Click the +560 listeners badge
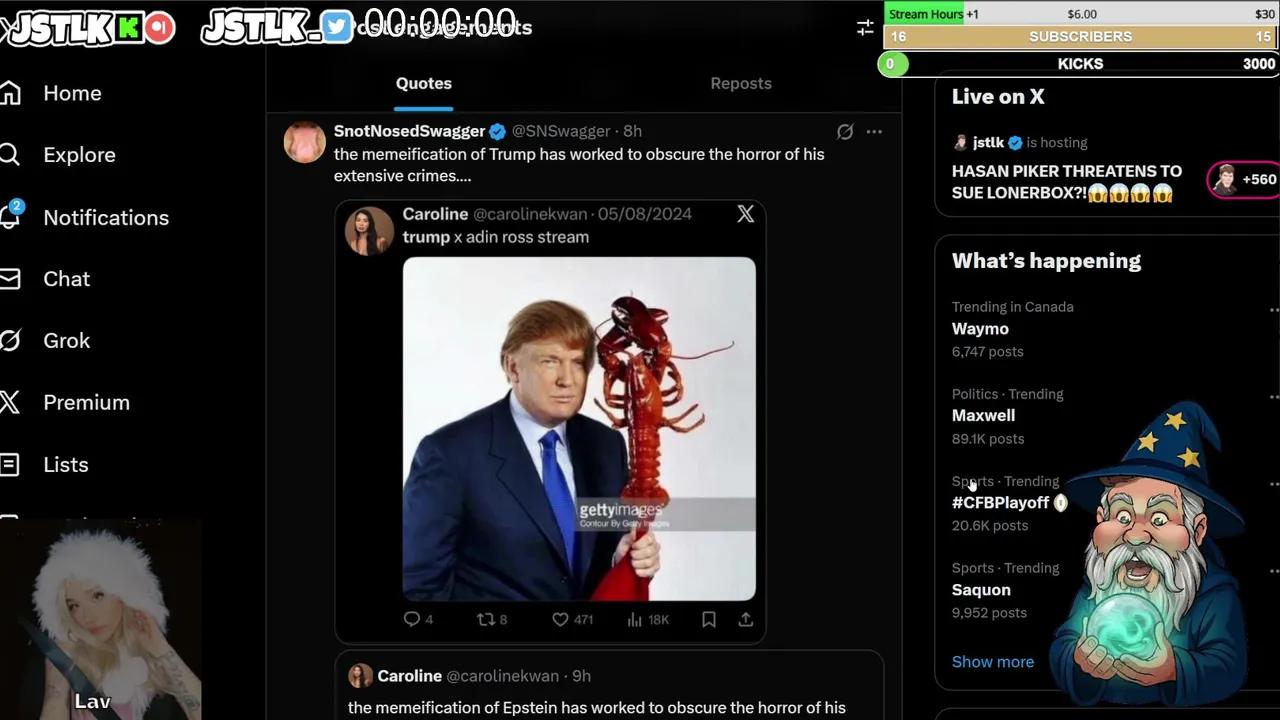1280x720 pixels. [x=1244, y=180]
